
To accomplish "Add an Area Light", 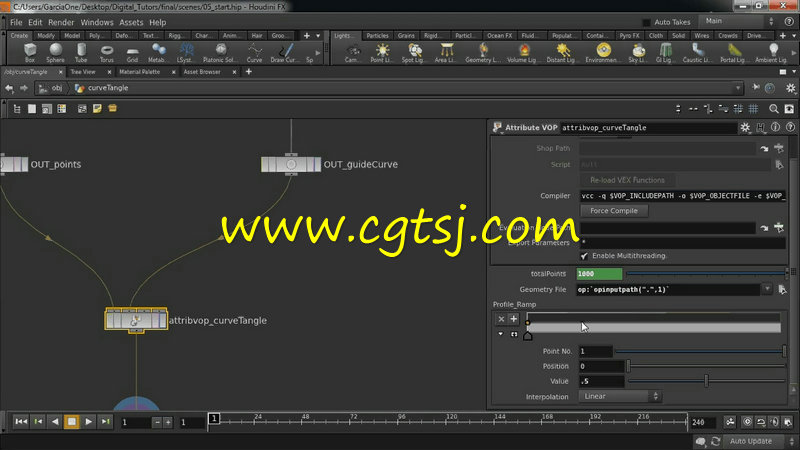I will click(x=447, y=53).
